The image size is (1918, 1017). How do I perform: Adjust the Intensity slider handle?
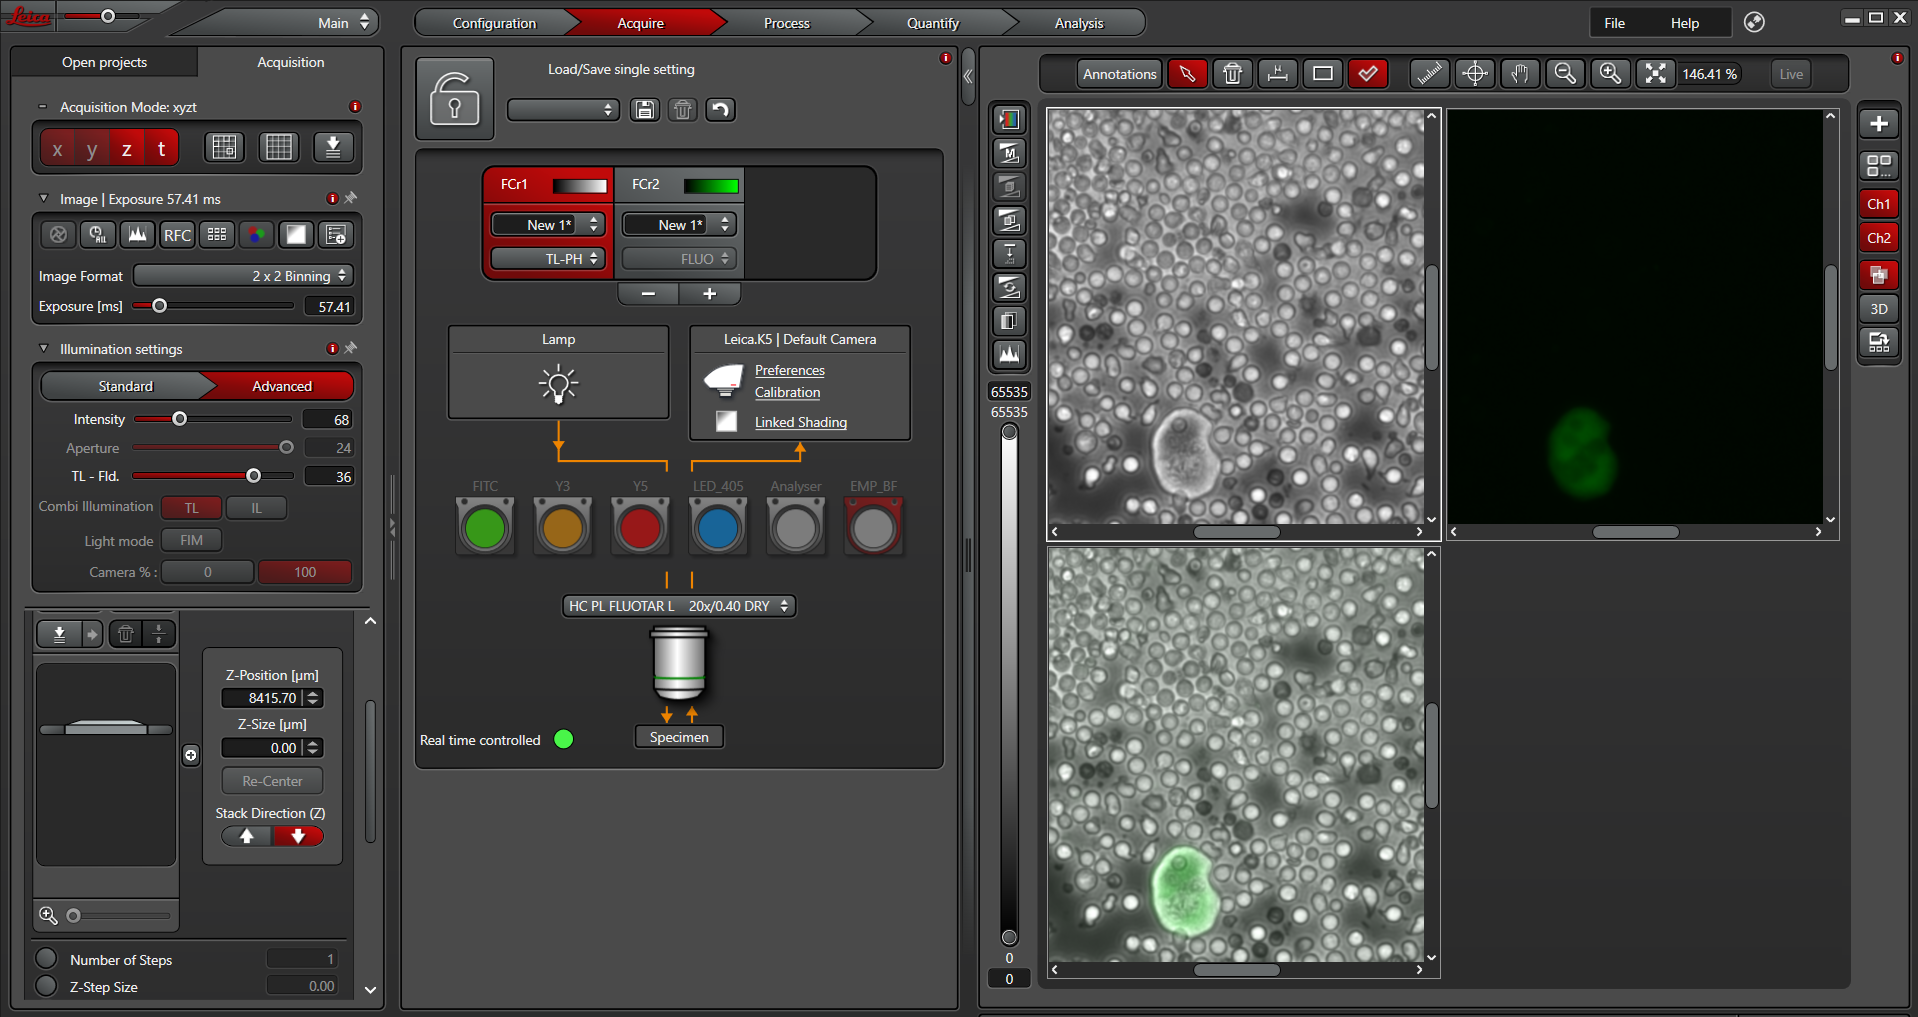click(180, 419)
